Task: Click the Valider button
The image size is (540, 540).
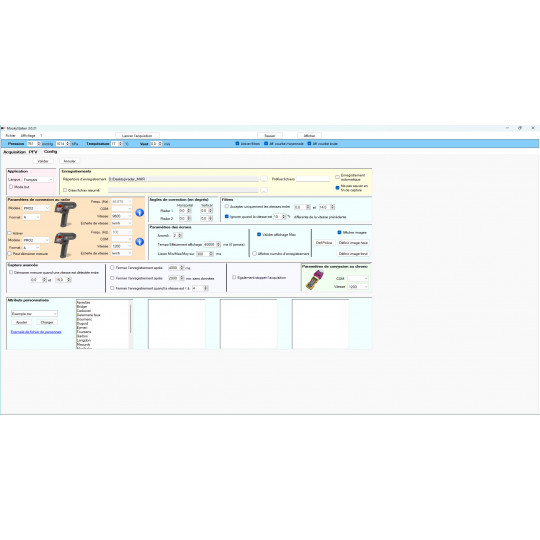Action: [43, 161]
